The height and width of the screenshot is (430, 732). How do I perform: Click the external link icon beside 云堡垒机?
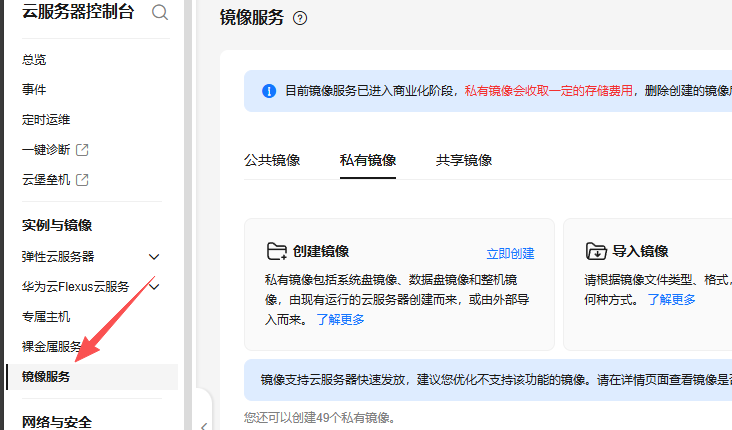tap(82, 180)
